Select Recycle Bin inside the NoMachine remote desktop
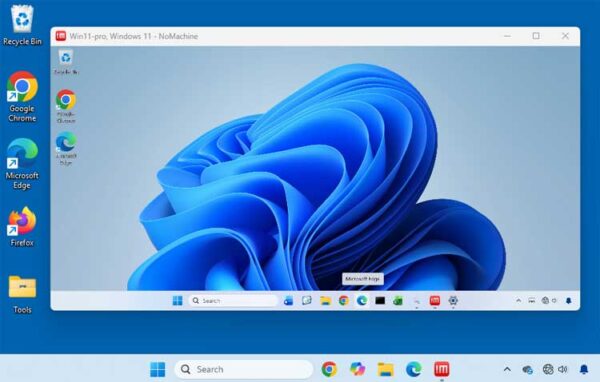The height and width of the screenshot is (382, 600). [66, 62]
